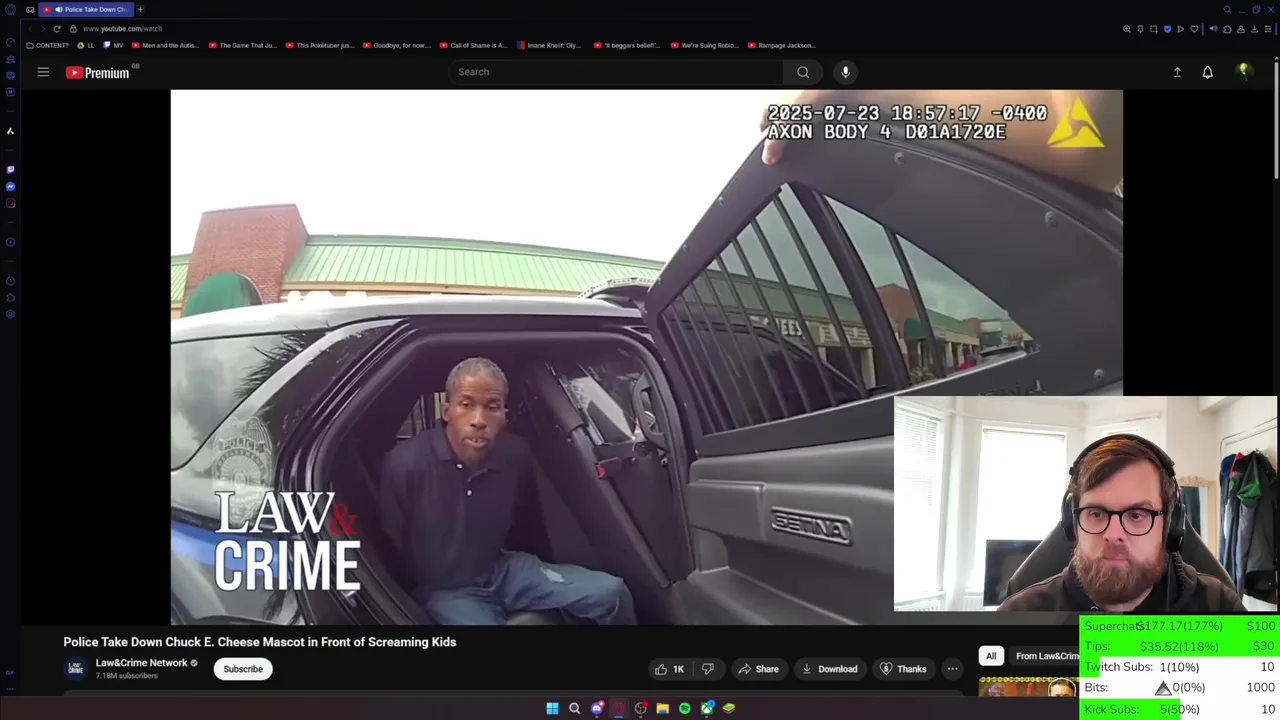Viewport: 1280px width, 720px height.
Task: Go to YouTube Premium home logo
Action: pyautogui.click(x=98, y=72)
